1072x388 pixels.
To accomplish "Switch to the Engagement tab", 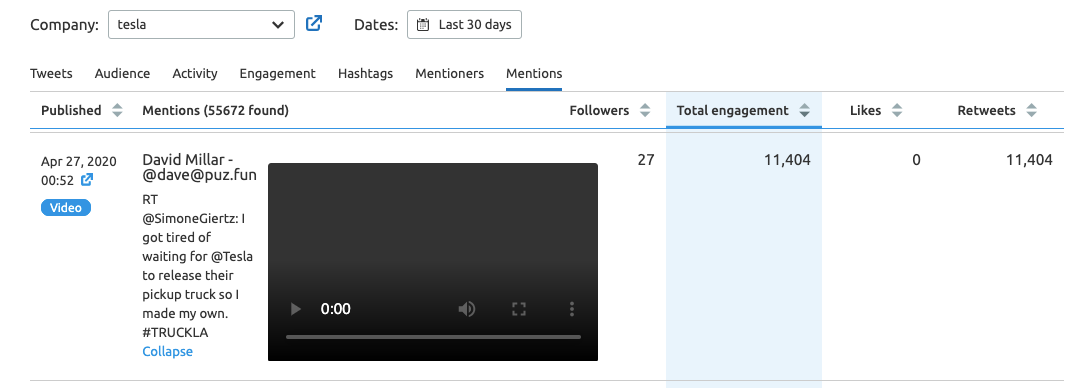I will point(278,74).
